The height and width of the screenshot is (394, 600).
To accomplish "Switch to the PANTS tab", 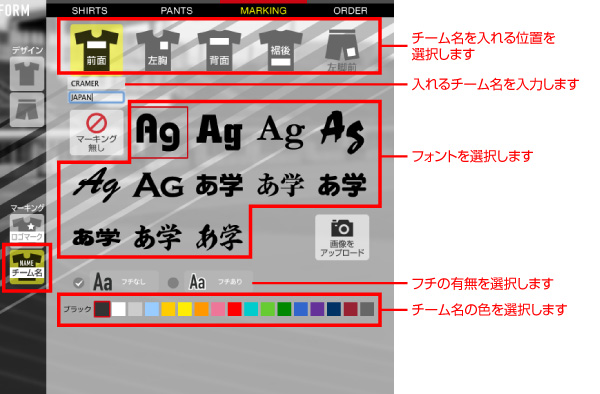I will click(x=176, y=10).
